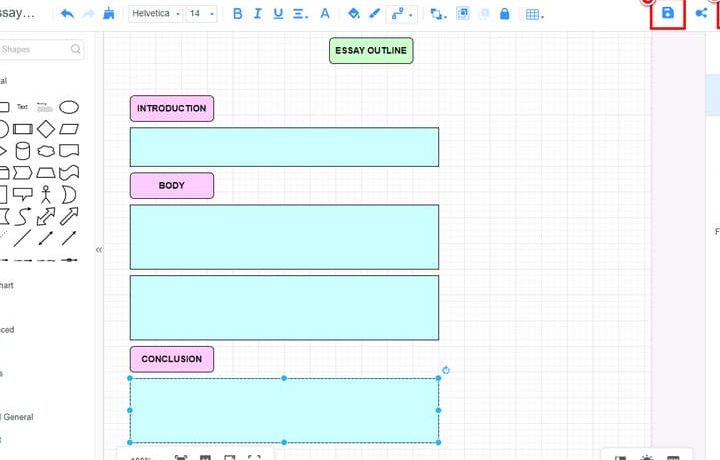
Task: Click the rotate handle of selected box
Action: (x=446, y=370)
